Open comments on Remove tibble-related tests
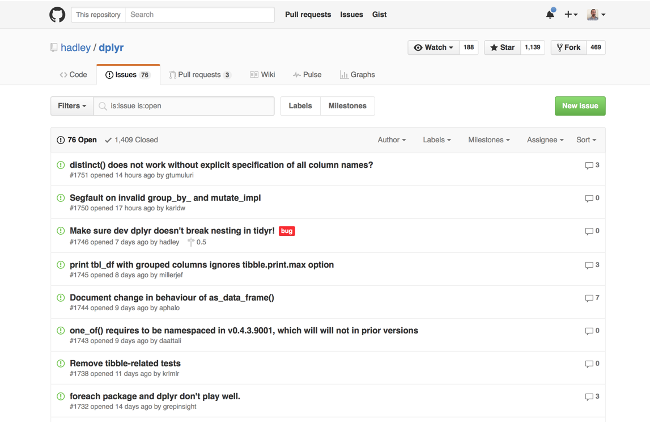 [592, 364]
